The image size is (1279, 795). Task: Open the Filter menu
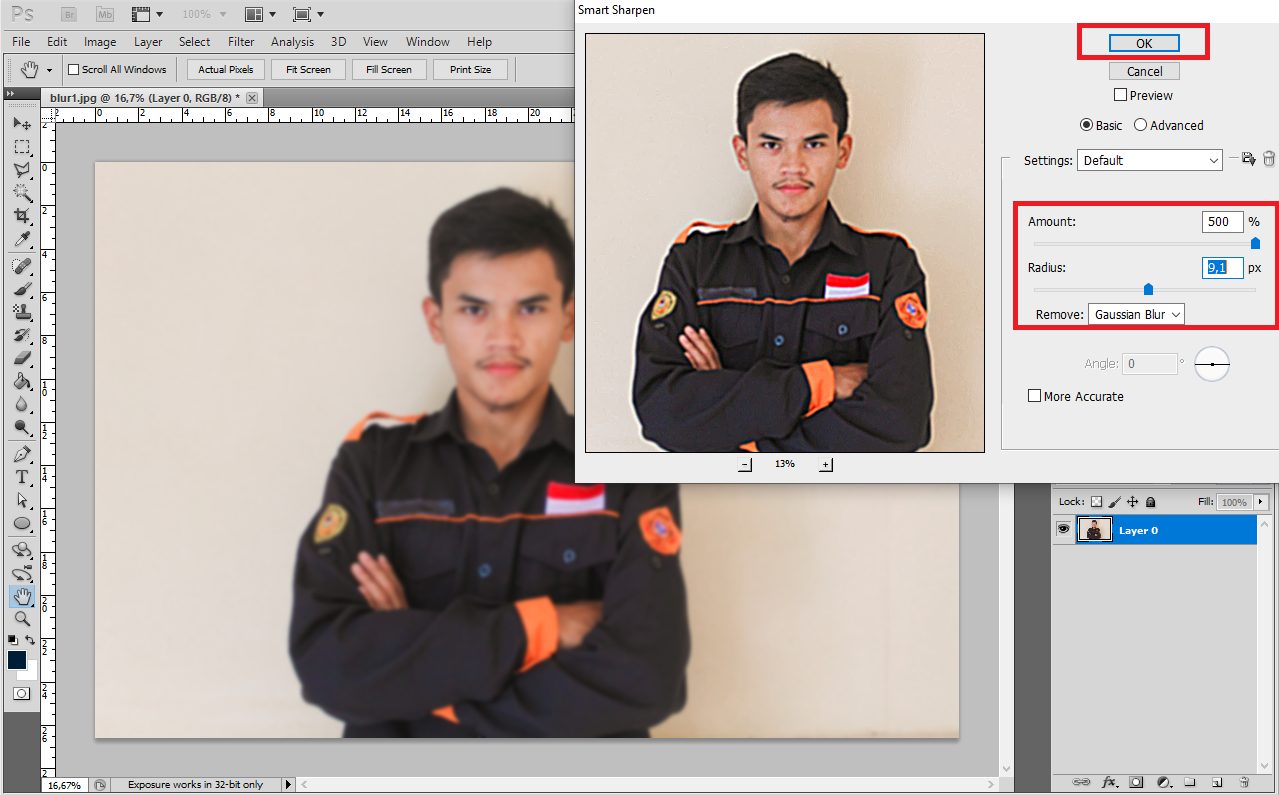[241, 42]
